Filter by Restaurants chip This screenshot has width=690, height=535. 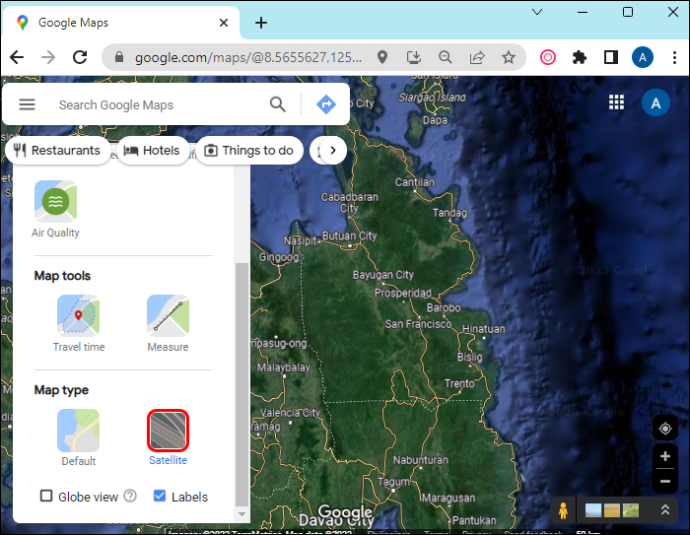pyautogui.click(x=58, y=150)
